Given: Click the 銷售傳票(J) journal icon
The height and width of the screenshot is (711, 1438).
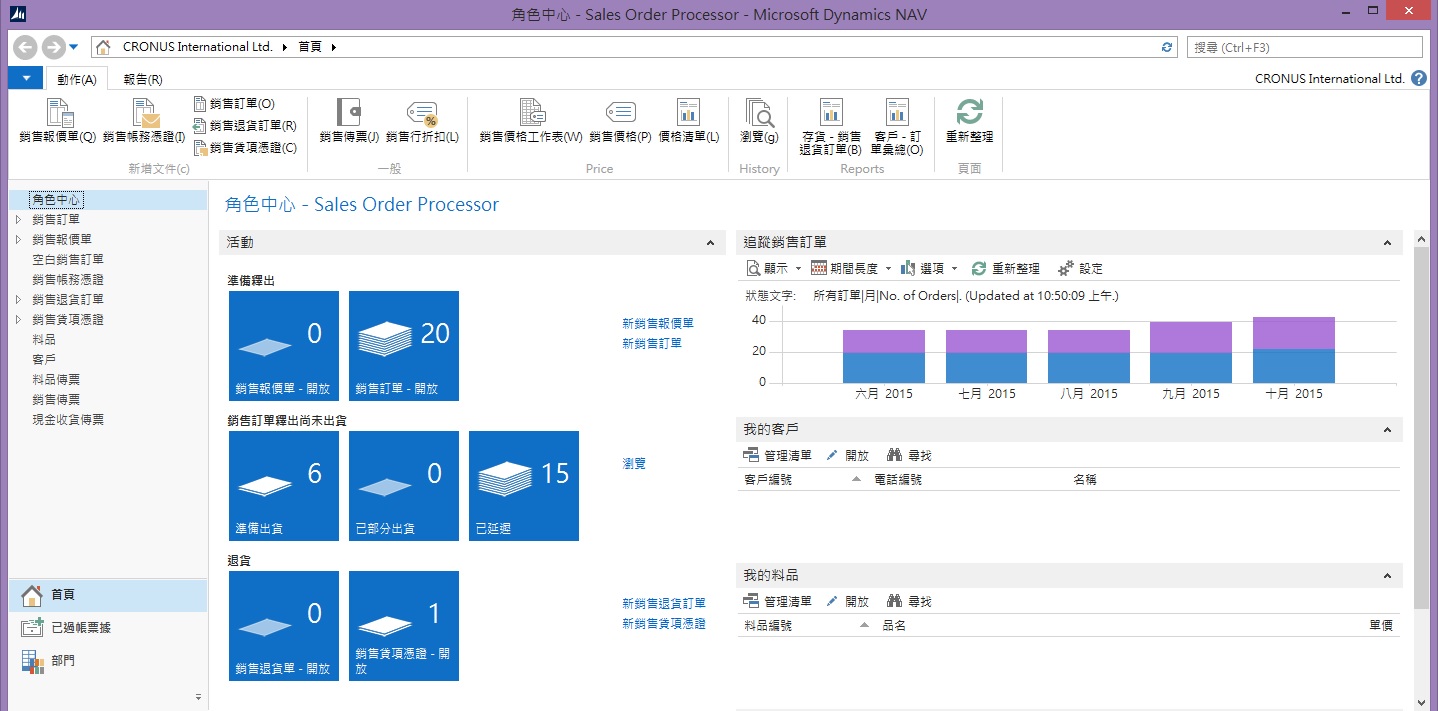Looking at the screenshot, I should pyautogui.click(x=348, y=114).
